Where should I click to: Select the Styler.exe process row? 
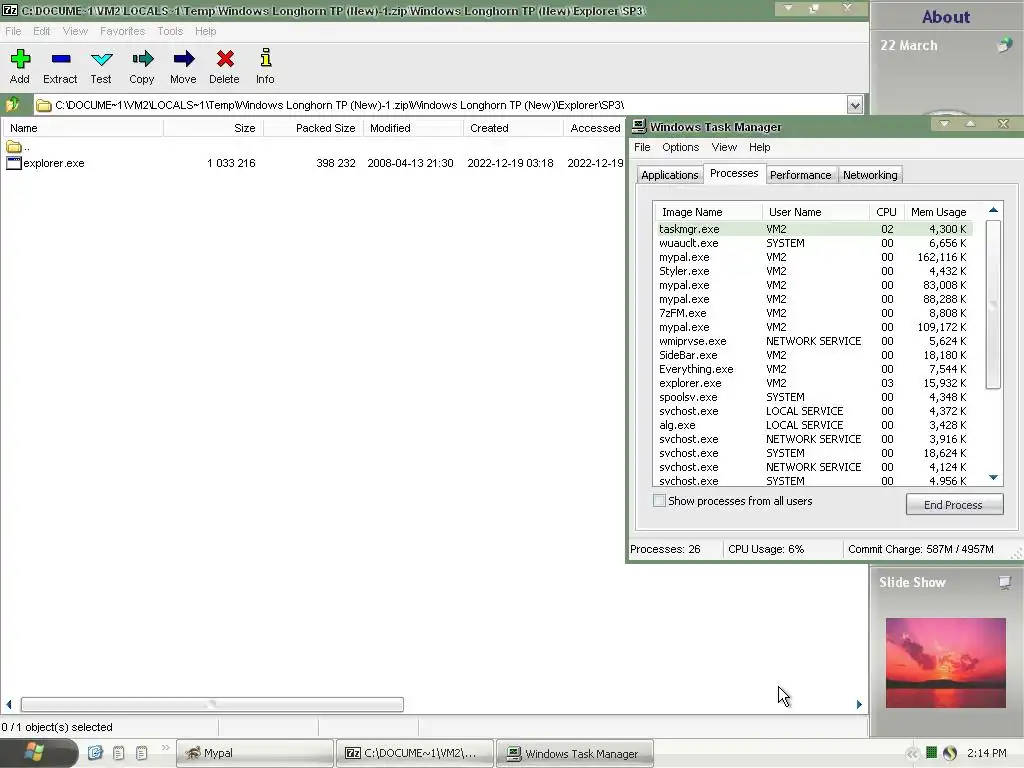coord(813,271)
